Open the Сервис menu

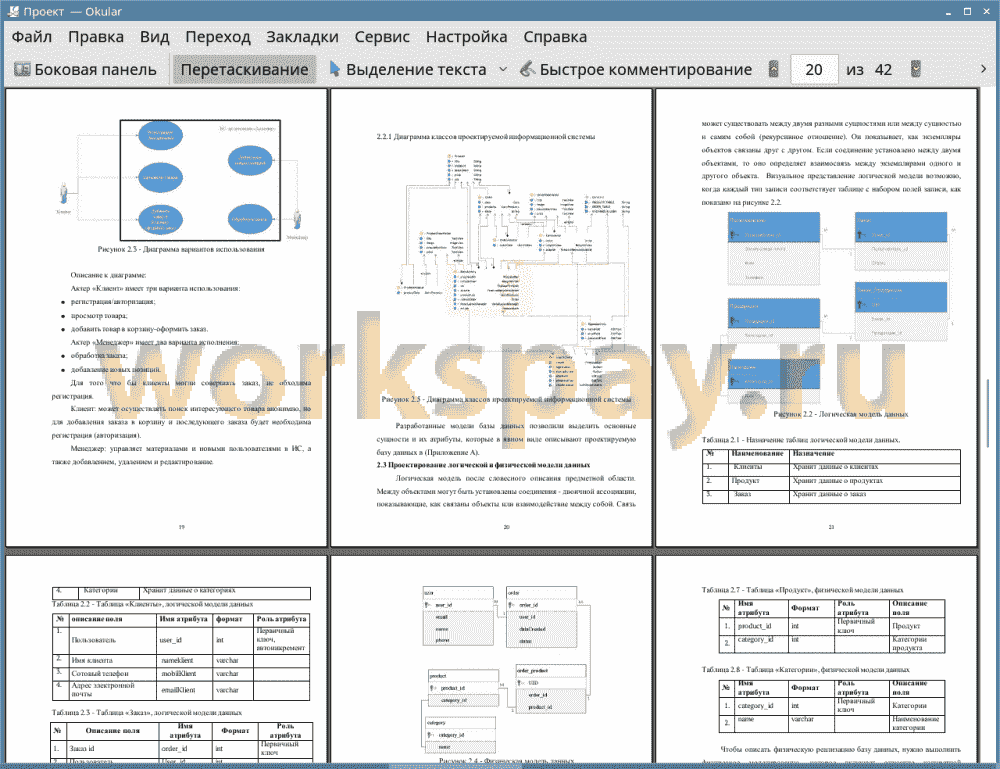click(x=382, y=37)
